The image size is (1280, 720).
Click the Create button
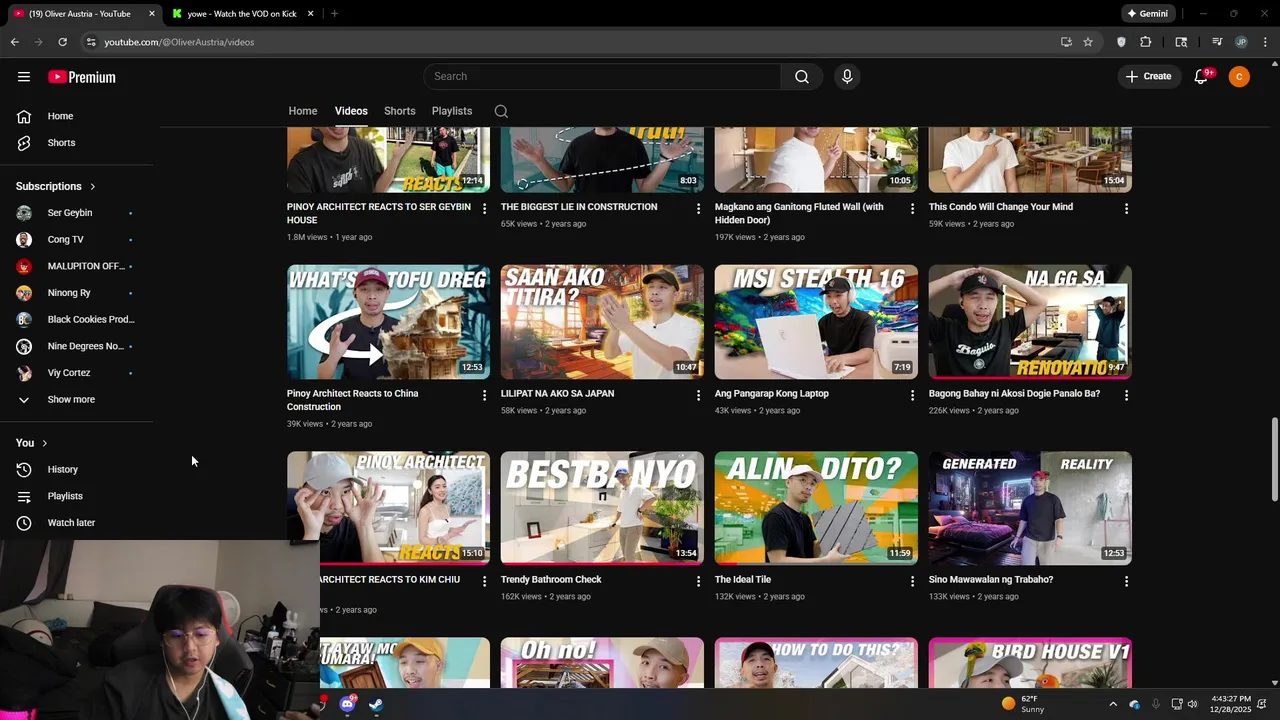(x=1149, y=77)
